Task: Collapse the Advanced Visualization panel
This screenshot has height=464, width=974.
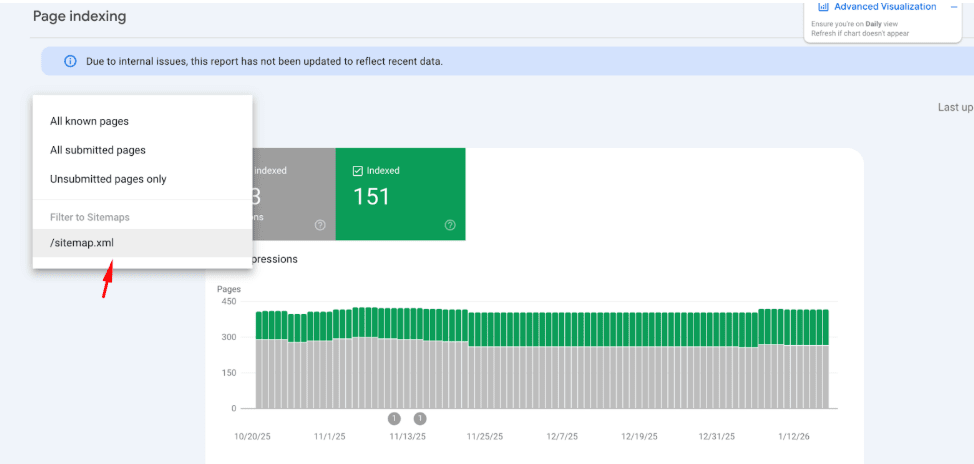Action: pos(953,7)
